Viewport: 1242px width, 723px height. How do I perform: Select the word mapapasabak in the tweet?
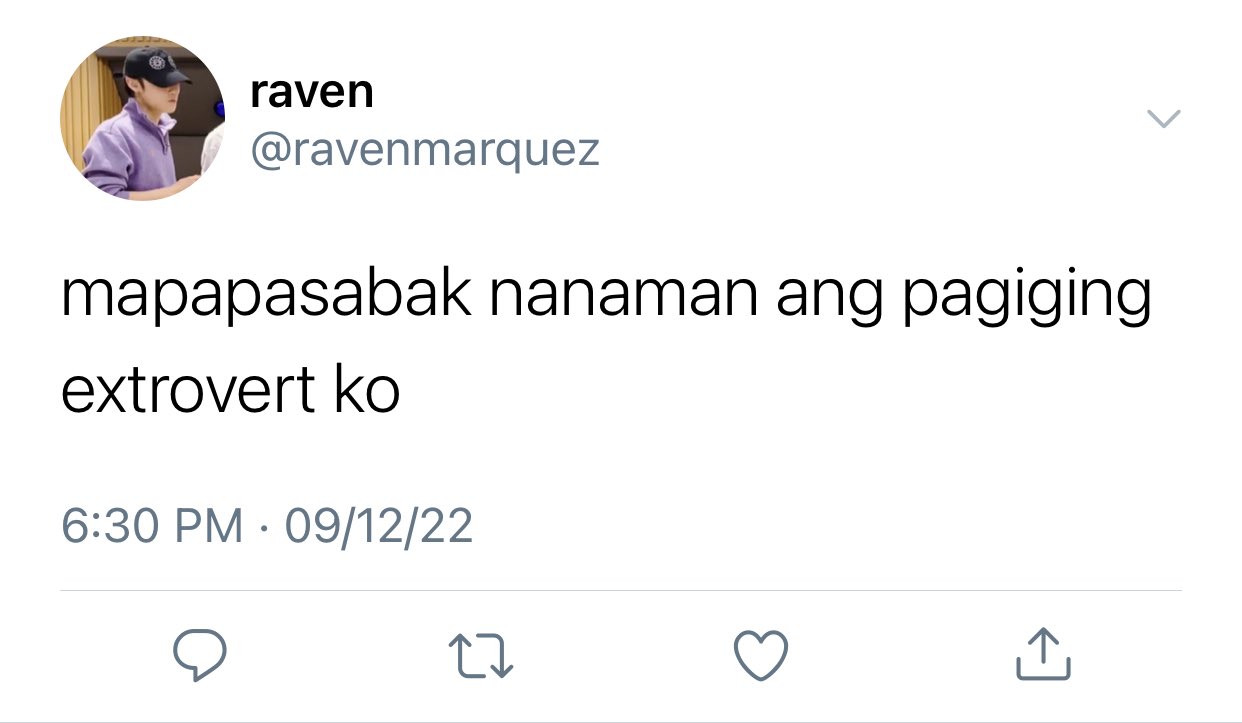pos(265,296)
